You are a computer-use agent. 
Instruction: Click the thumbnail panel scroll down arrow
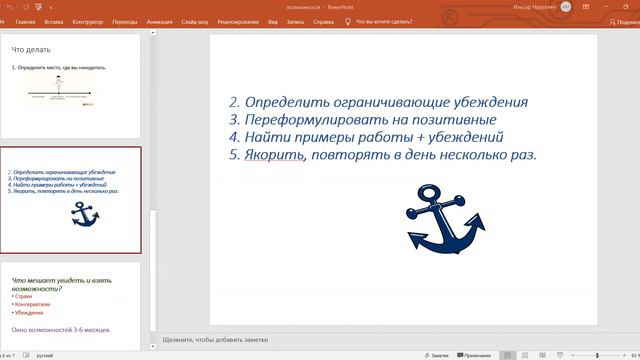click(x=153, y=347)
